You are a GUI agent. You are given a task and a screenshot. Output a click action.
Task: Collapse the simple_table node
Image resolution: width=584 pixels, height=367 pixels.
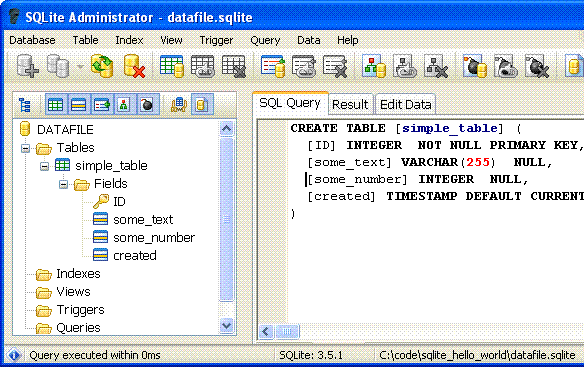[x=44, y=166]
